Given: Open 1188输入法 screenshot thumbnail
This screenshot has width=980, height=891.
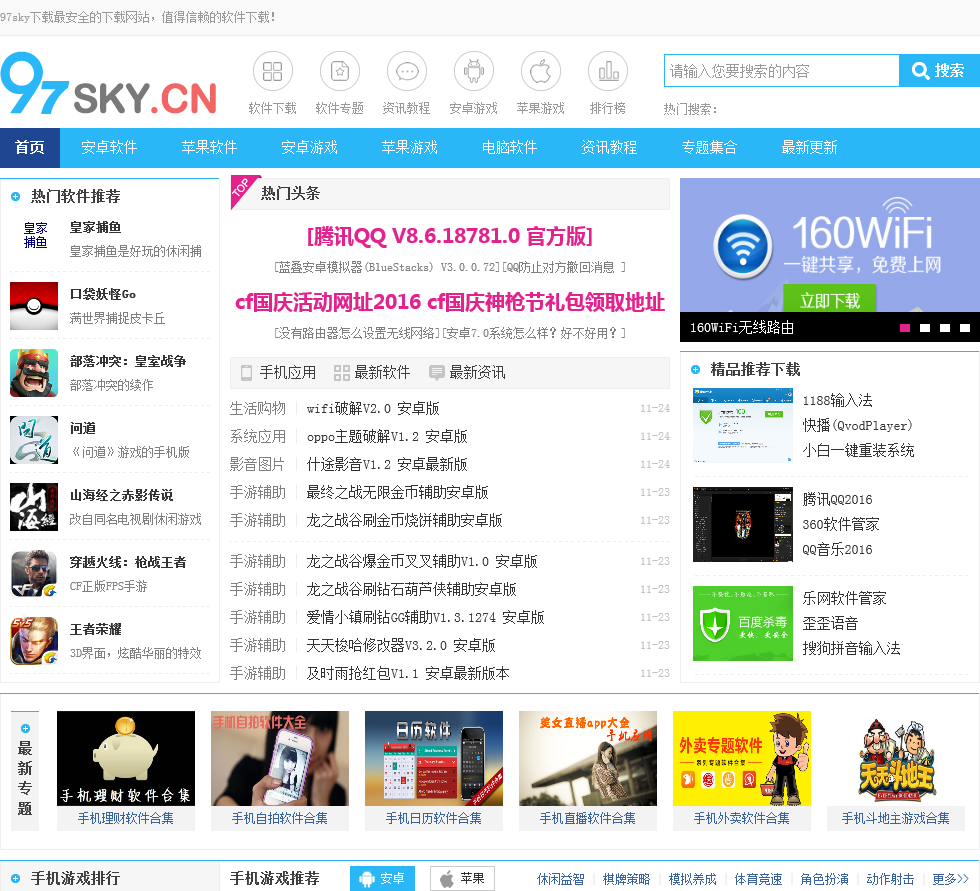Looking at the screenshot, I should coord(742,426).
